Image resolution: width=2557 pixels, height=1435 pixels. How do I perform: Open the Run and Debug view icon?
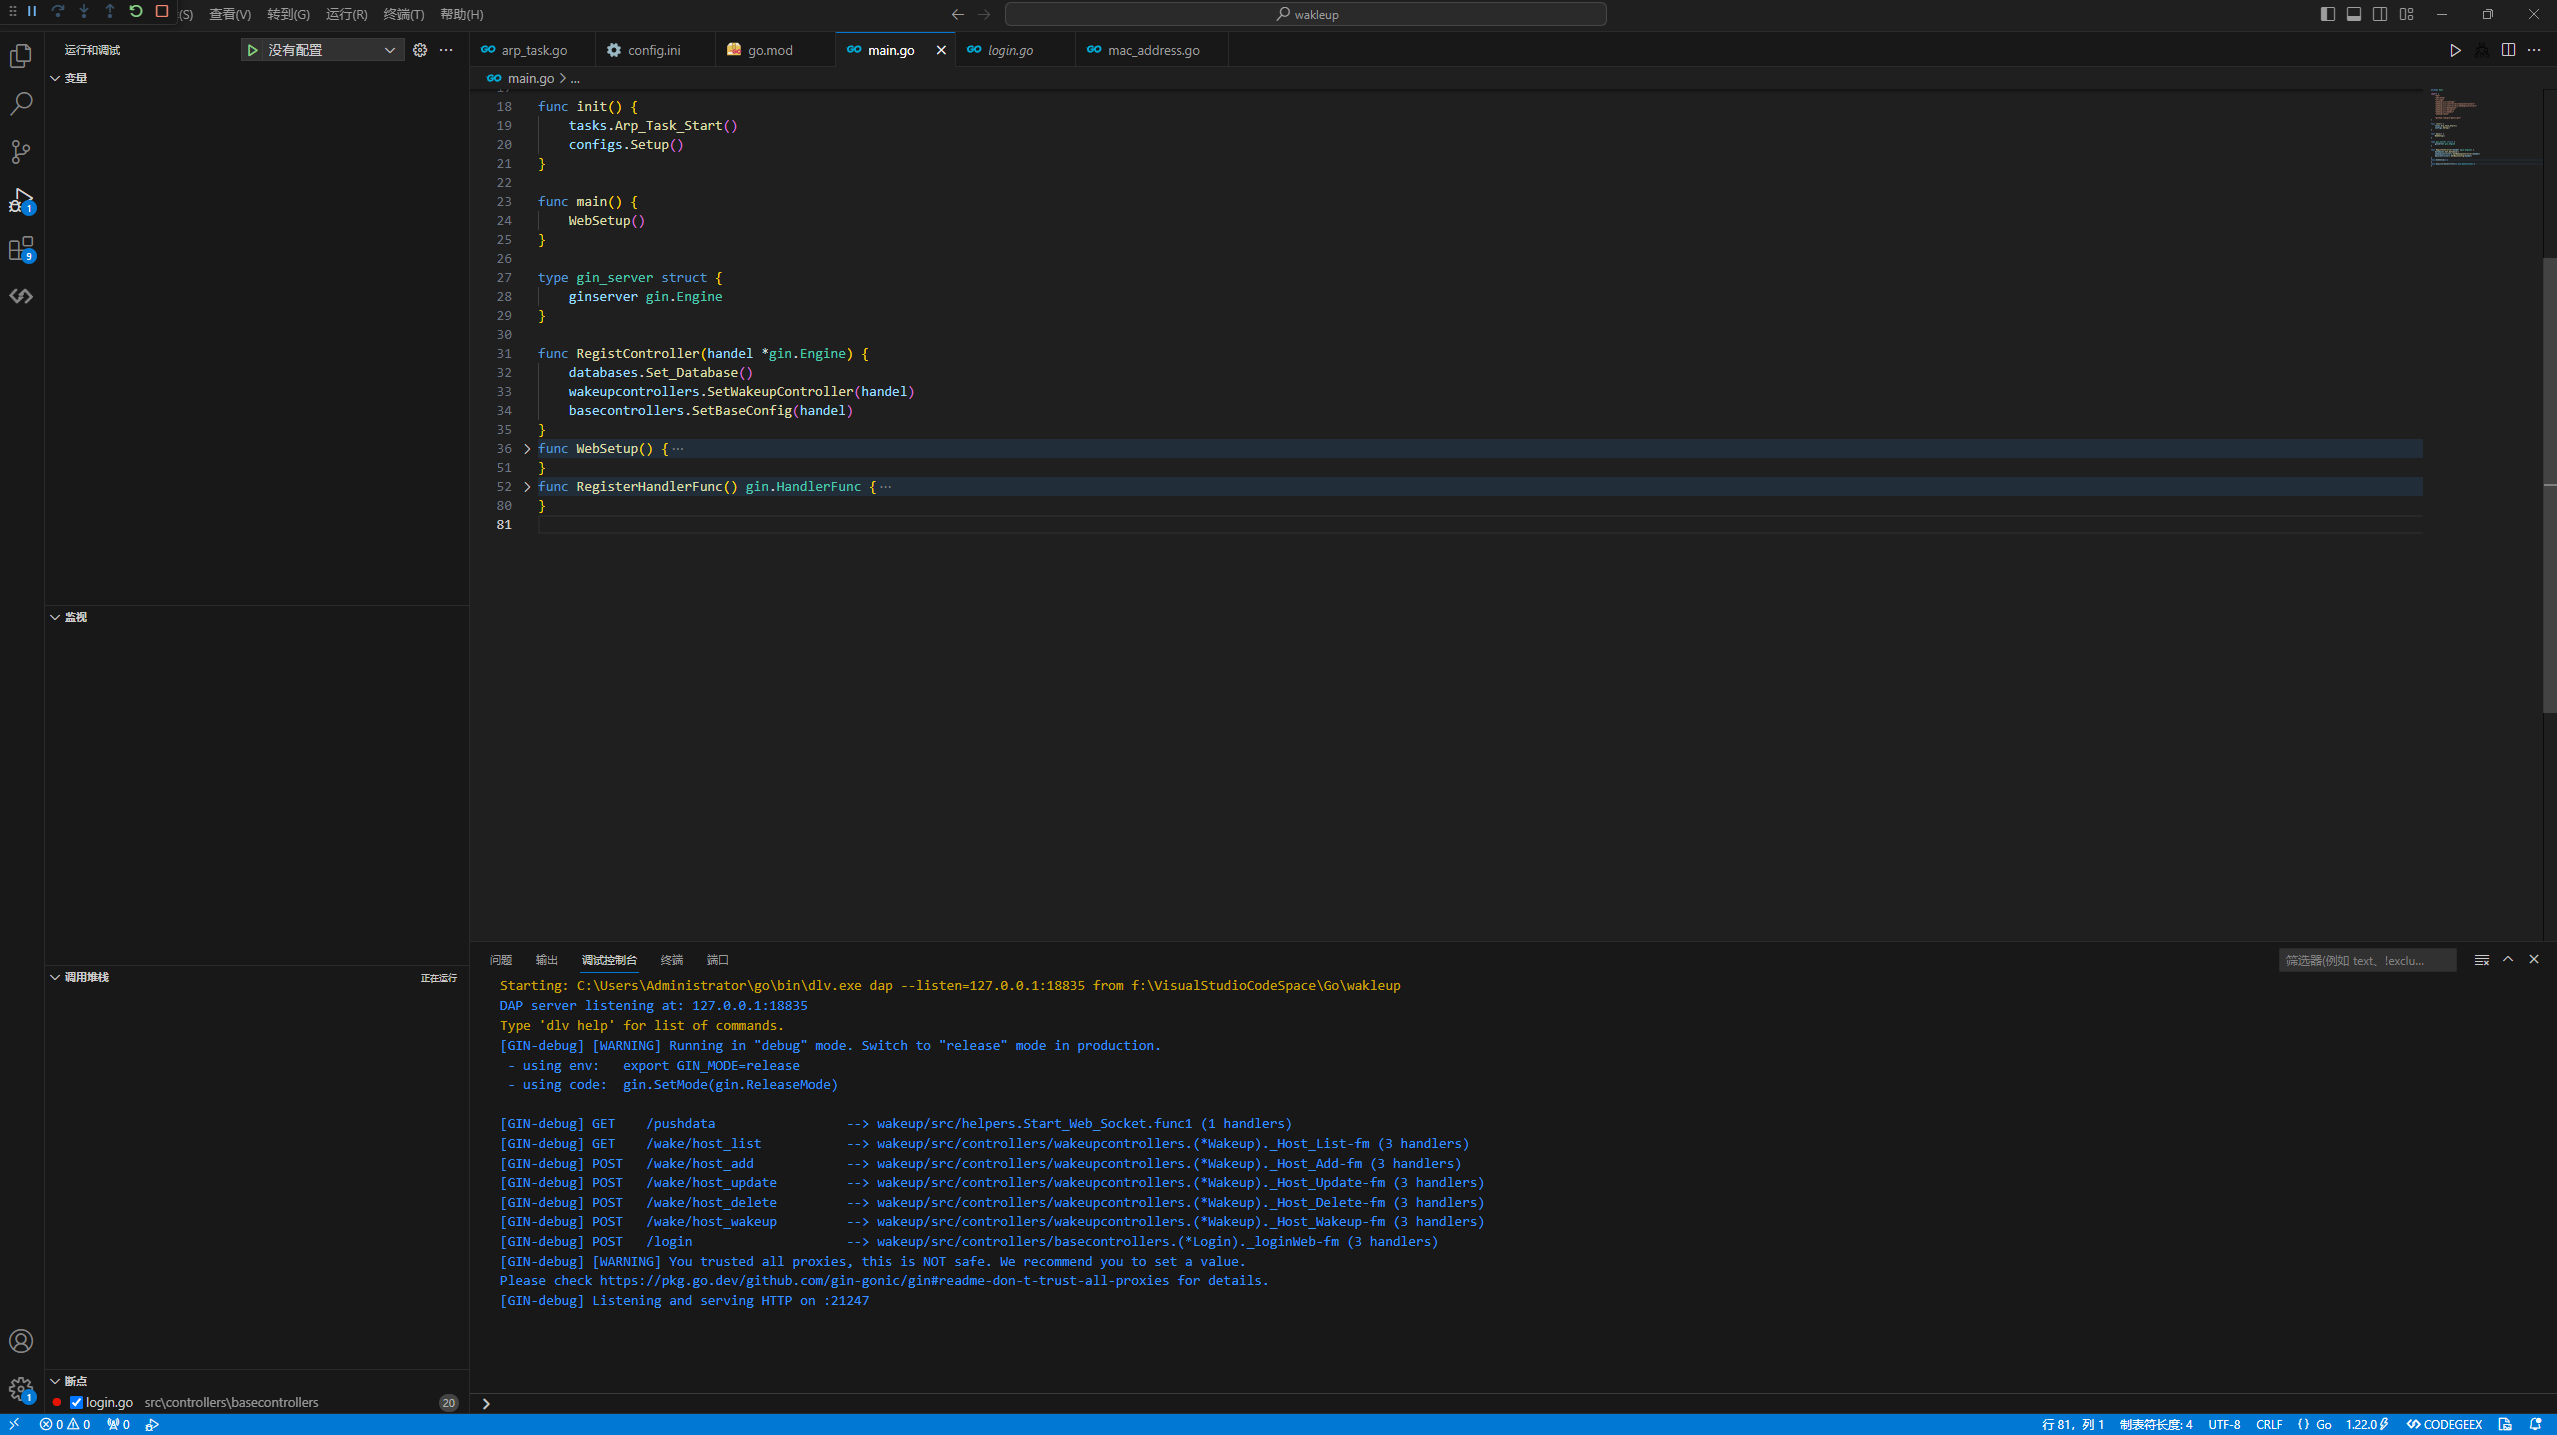(x=21, y=200)
